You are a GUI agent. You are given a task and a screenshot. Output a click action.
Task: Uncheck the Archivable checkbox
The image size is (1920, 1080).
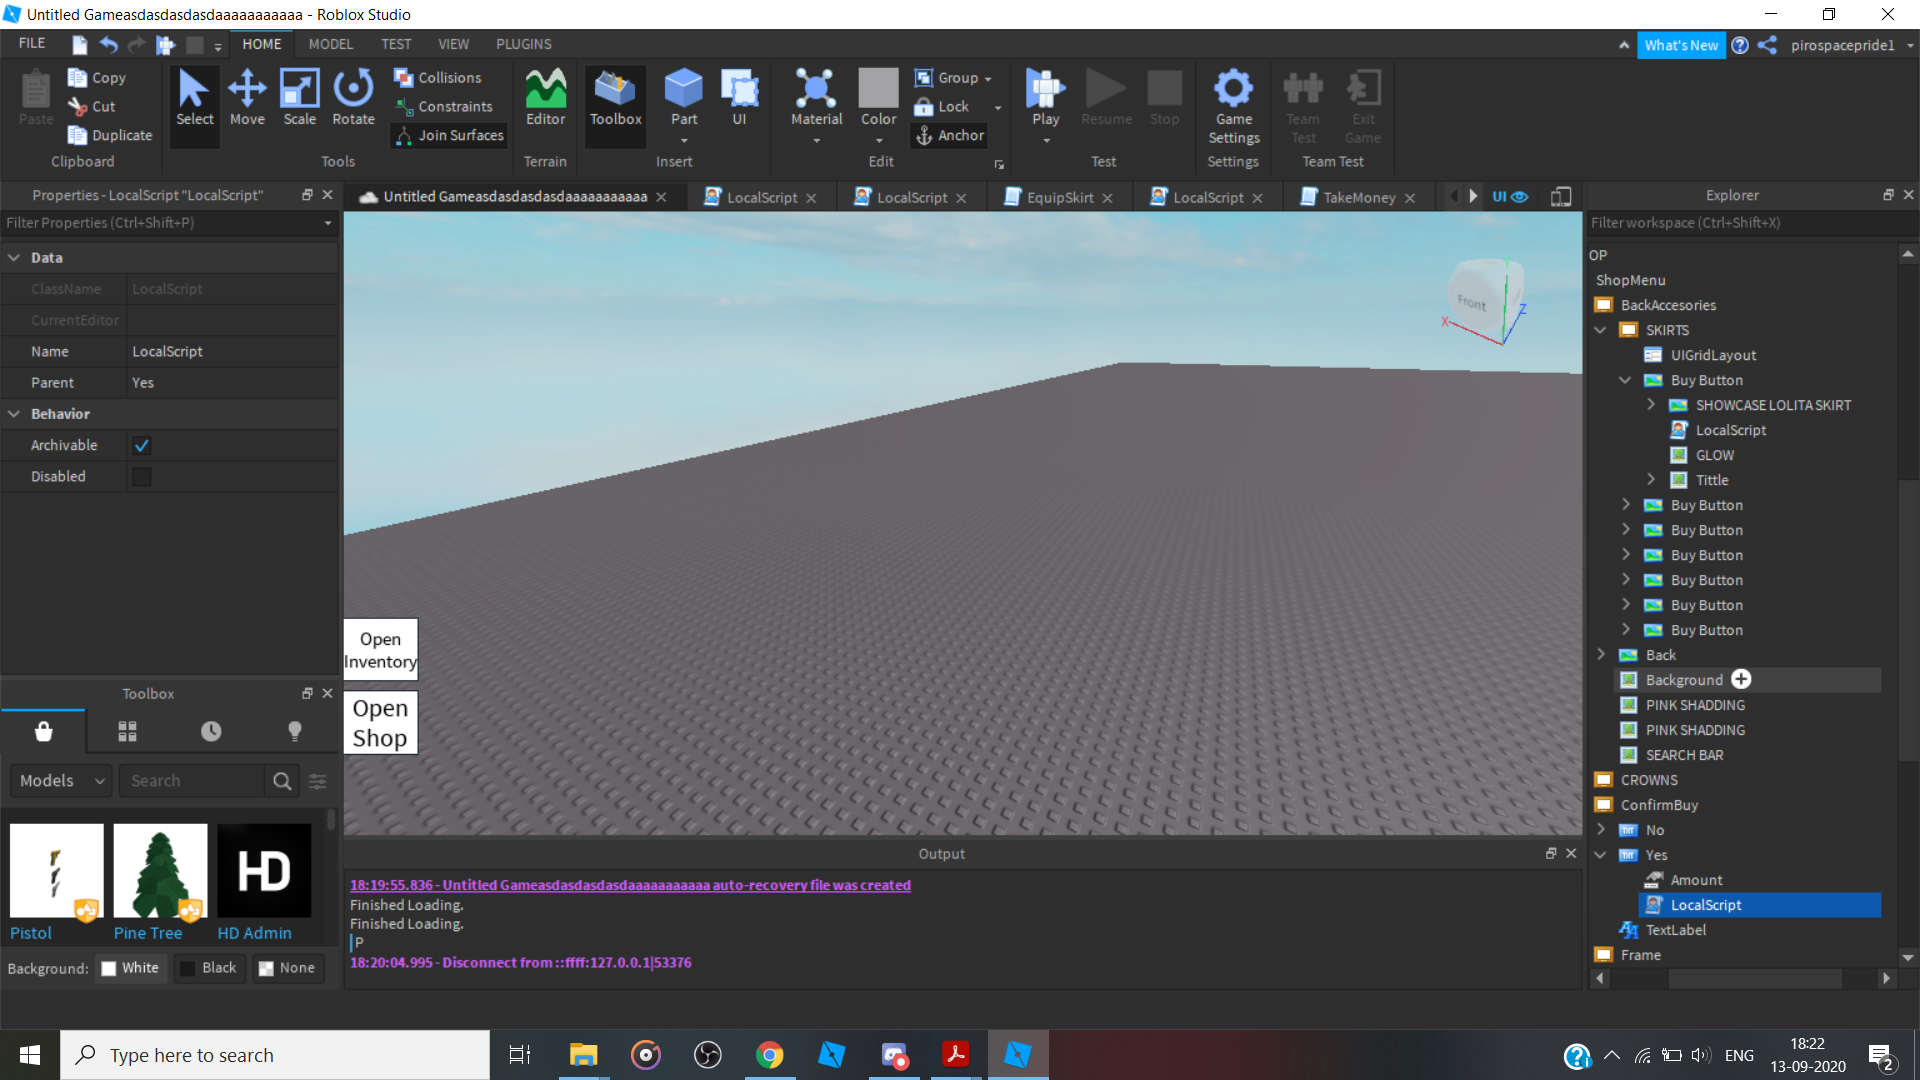(x=142, y=445)
